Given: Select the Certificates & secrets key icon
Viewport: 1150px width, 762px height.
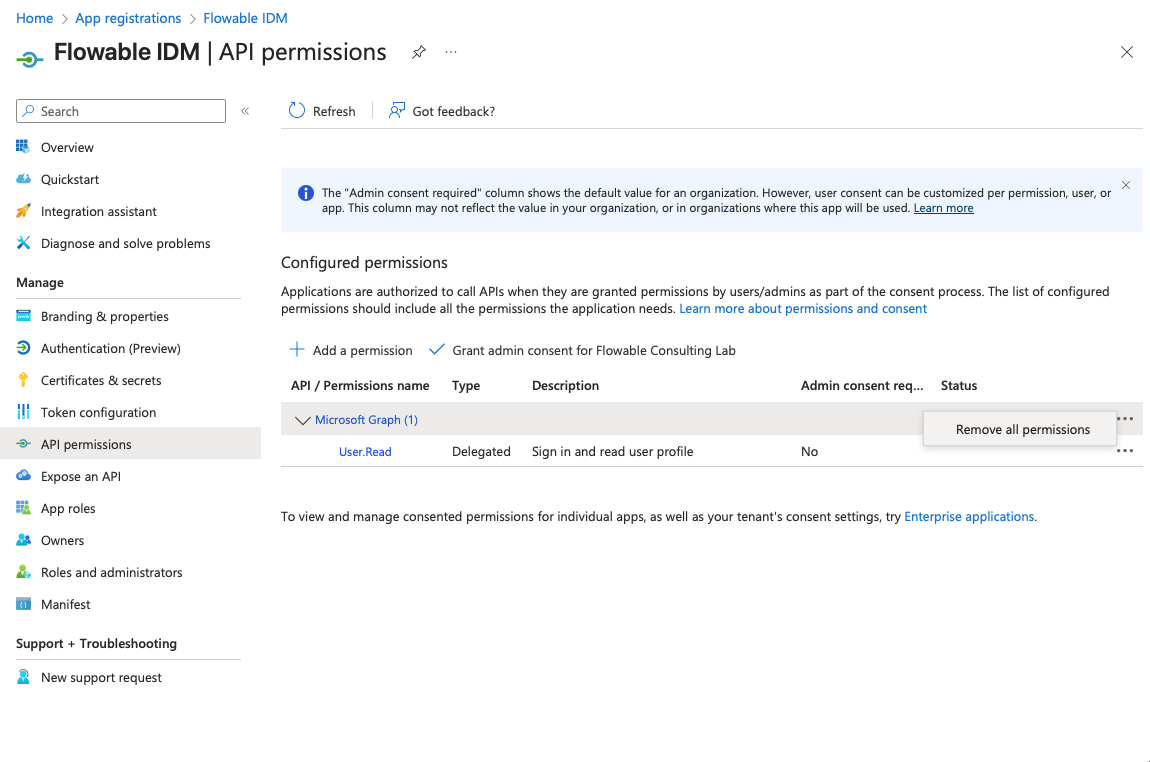Looking at the screenshot, I should 23,380.
